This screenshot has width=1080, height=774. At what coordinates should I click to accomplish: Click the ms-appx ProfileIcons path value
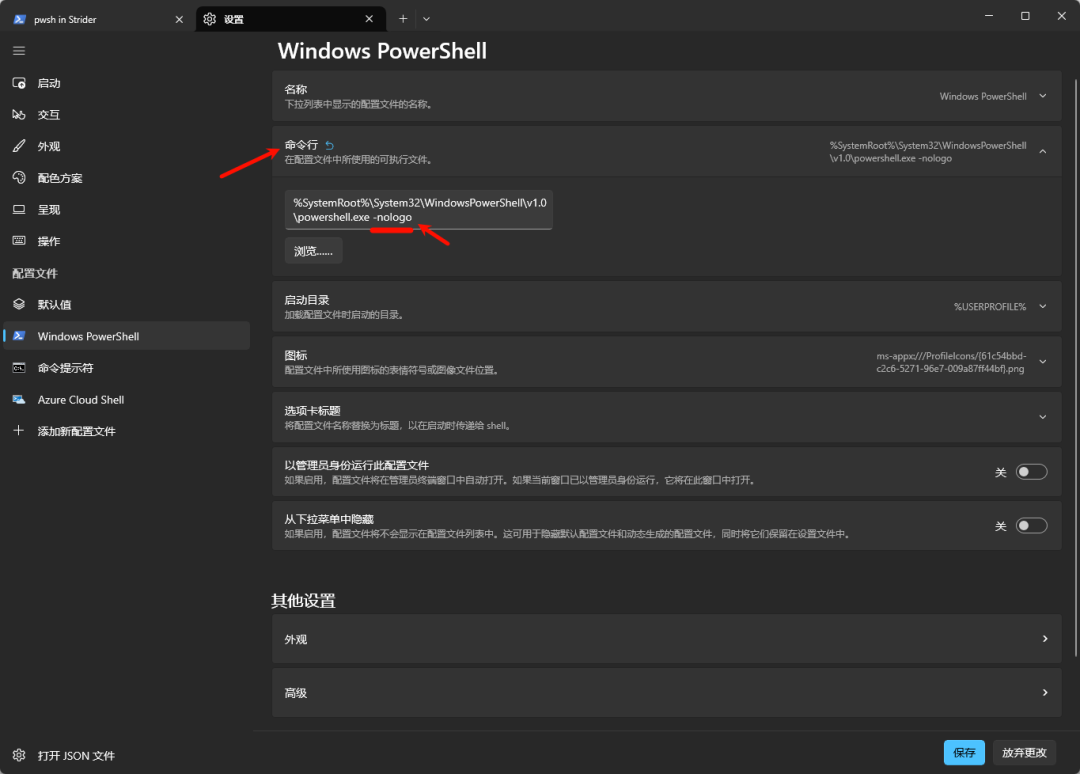pos(951,362)
